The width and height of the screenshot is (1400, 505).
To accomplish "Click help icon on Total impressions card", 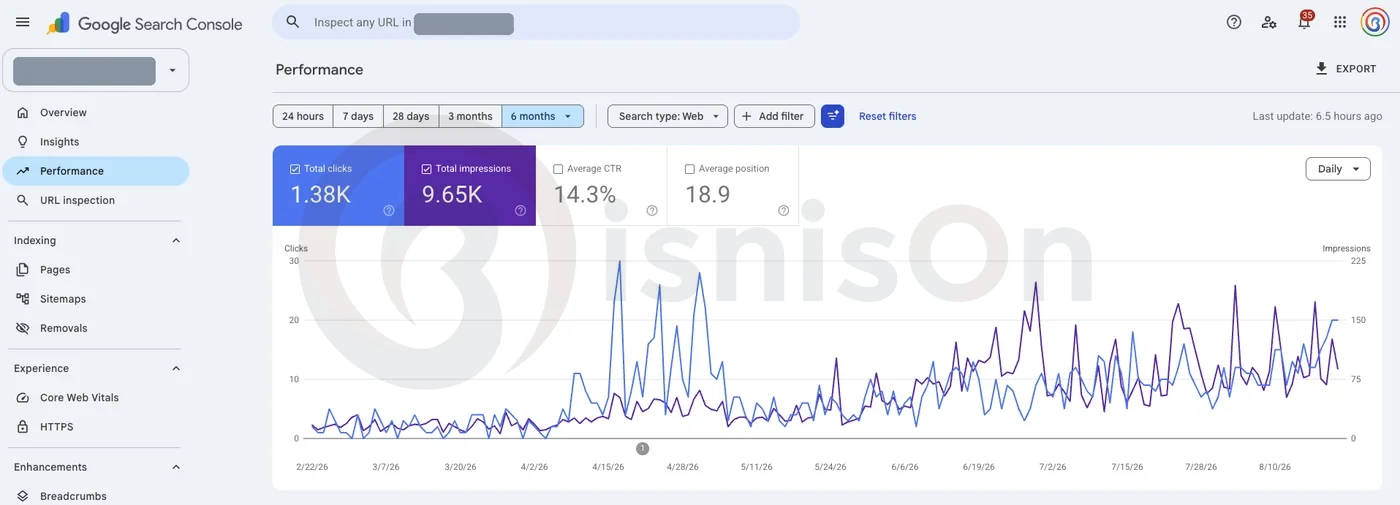I will [x=521, y=210].
